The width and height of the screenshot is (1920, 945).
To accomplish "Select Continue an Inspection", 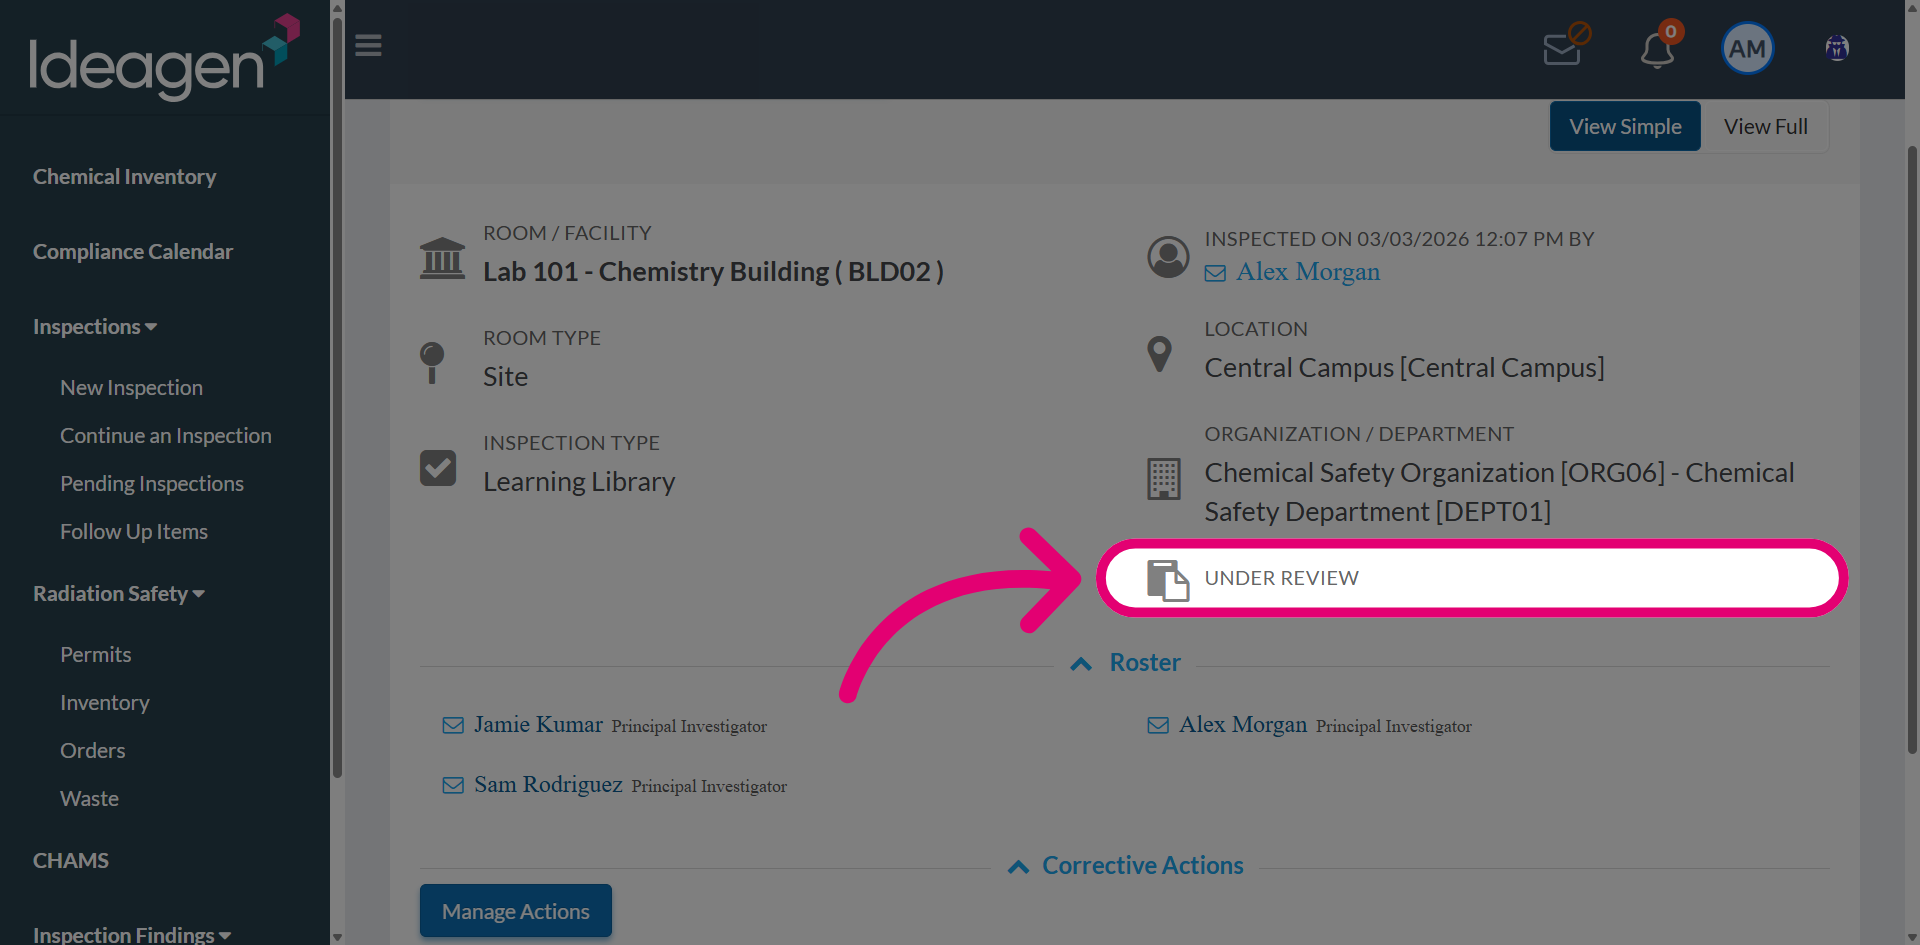I will pos(166,436).
